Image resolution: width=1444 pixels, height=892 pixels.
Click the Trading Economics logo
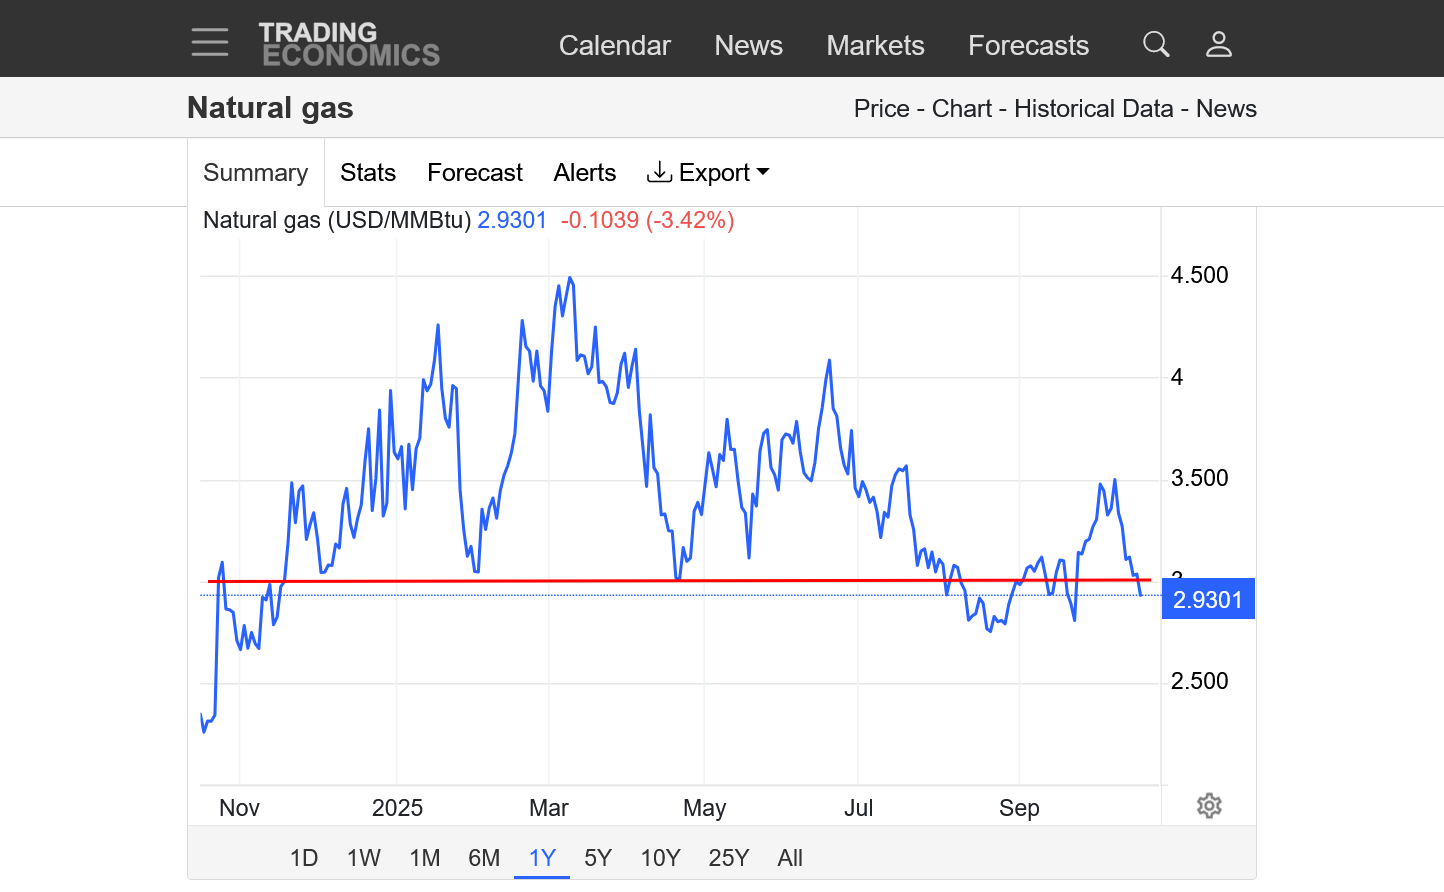pos(349,45)
